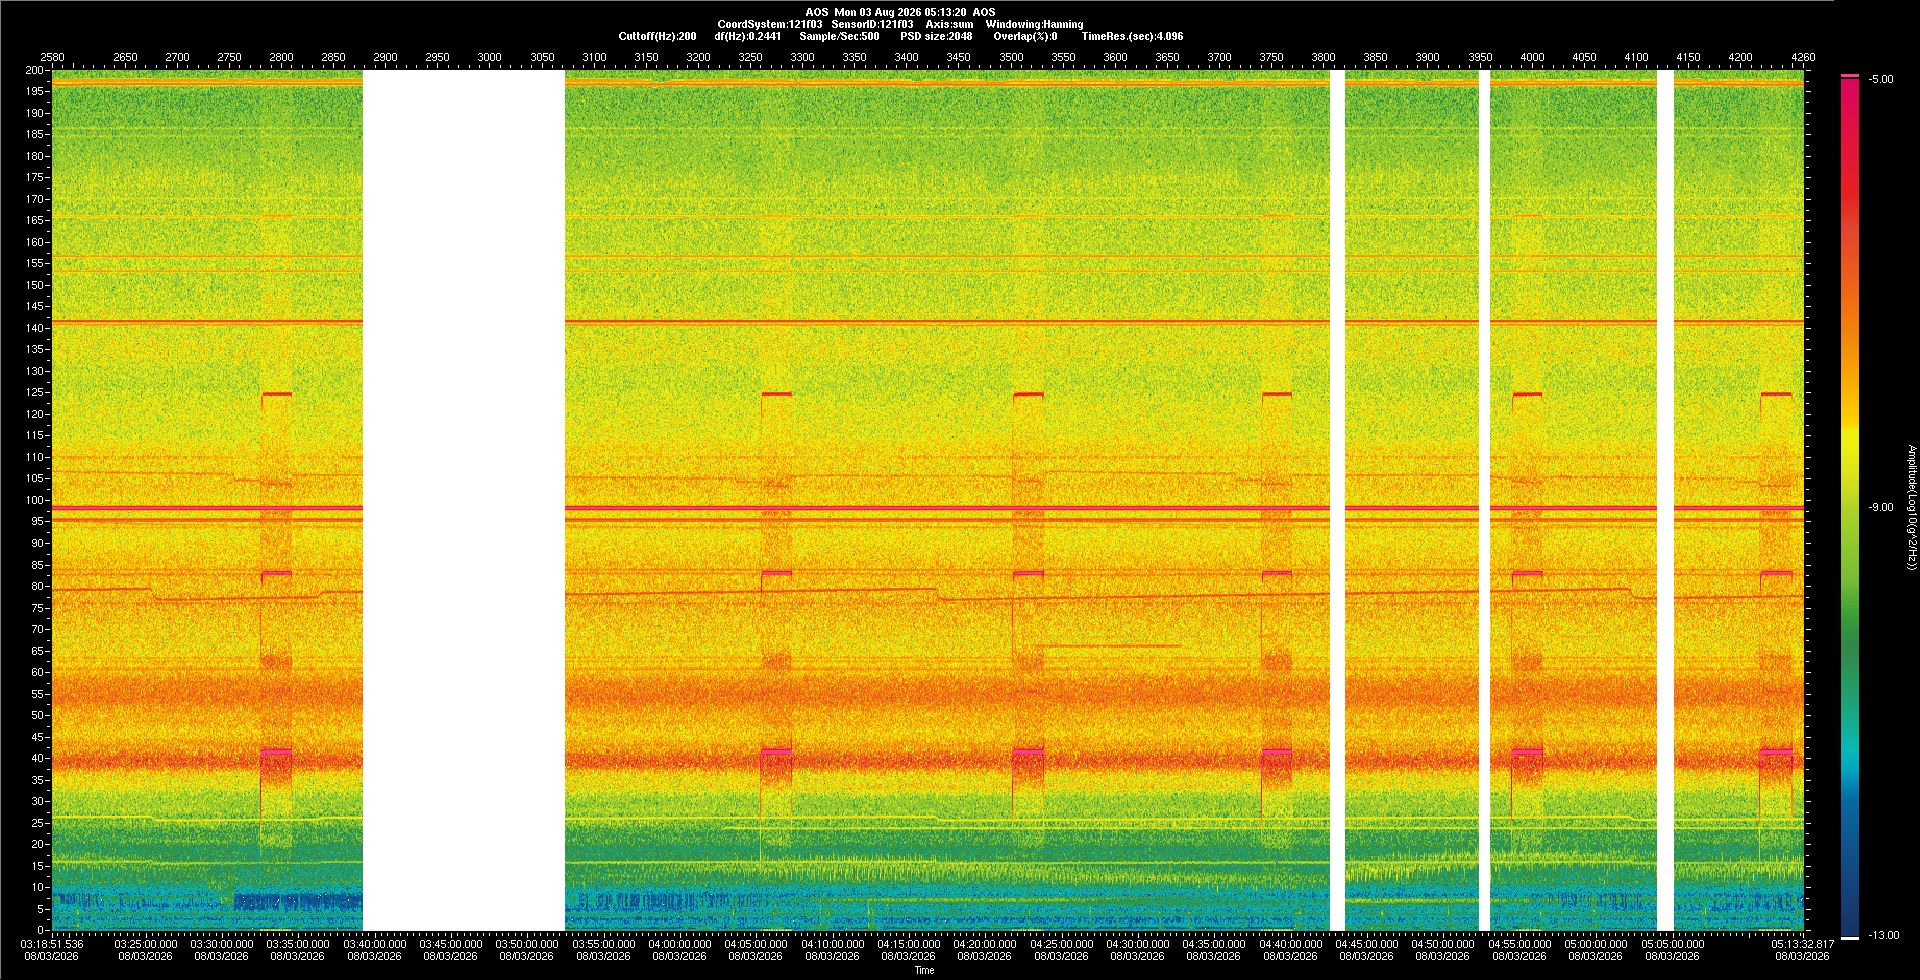1920x980 pixels.
Task: Click the color scale gradient bar
Action: [1850, 507]
